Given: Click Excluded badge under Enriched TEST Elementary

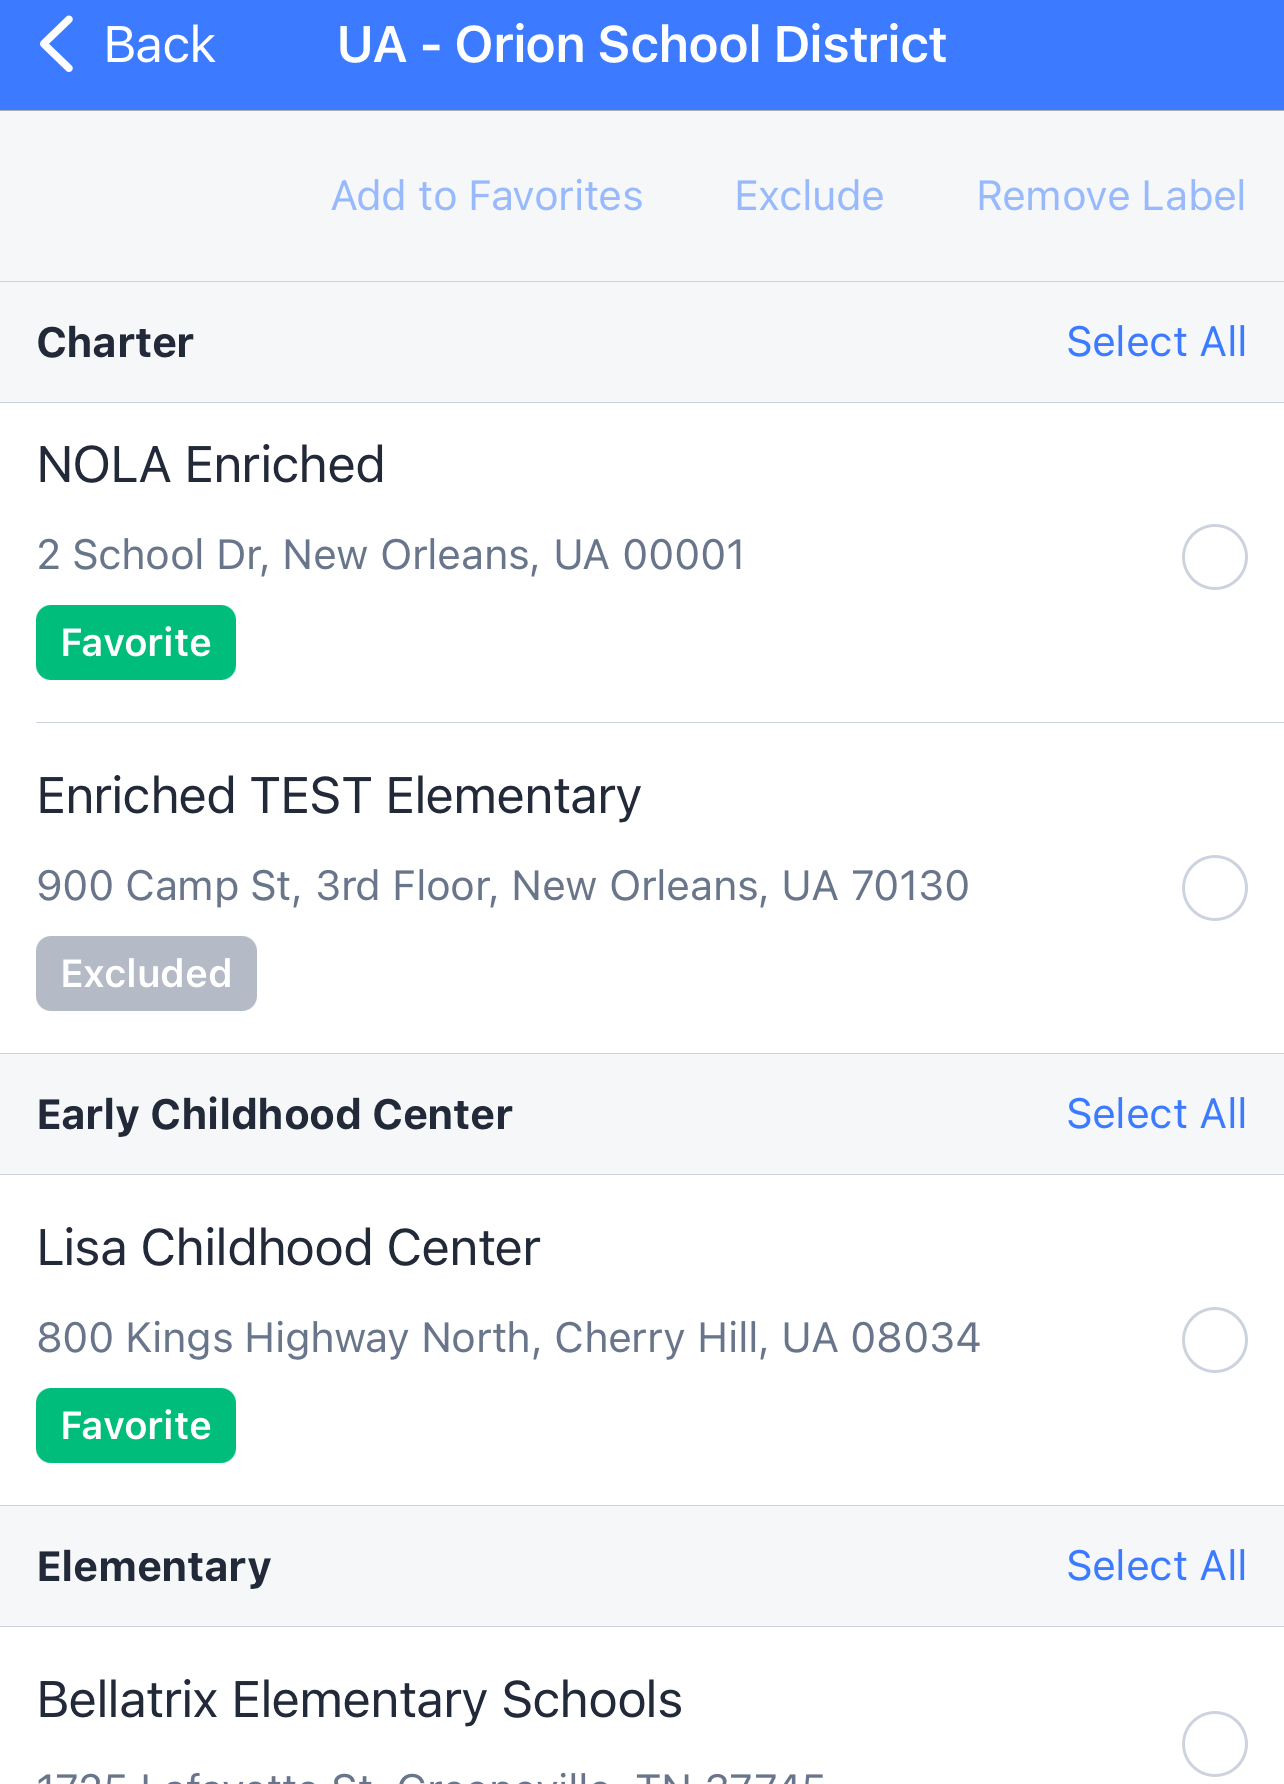Looking at the screenshot, I should pyautogui.click(x=146, y=973).
